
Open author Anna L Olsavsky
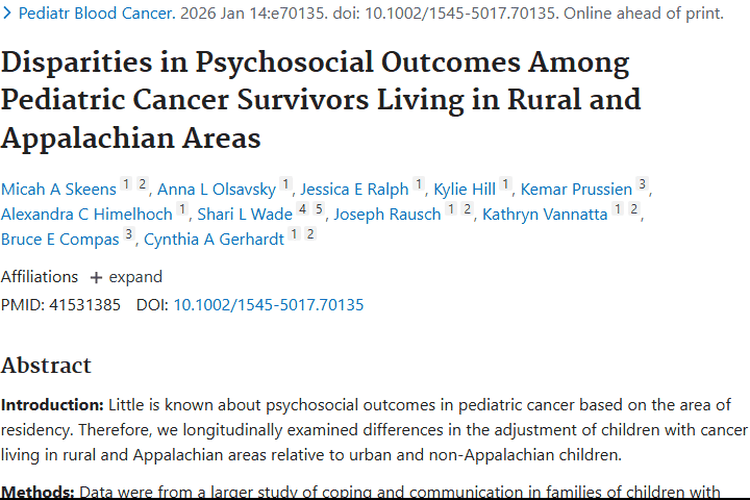[x=216, y=189]
